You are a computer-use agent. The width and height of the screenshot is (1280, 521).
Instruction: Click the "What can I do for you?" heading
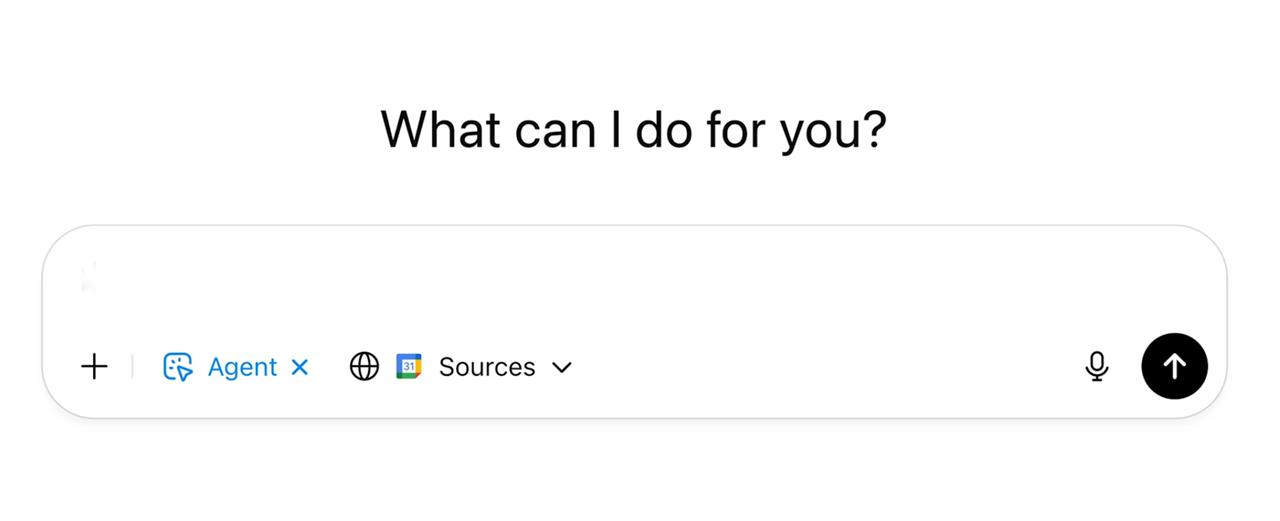[634, 130]
